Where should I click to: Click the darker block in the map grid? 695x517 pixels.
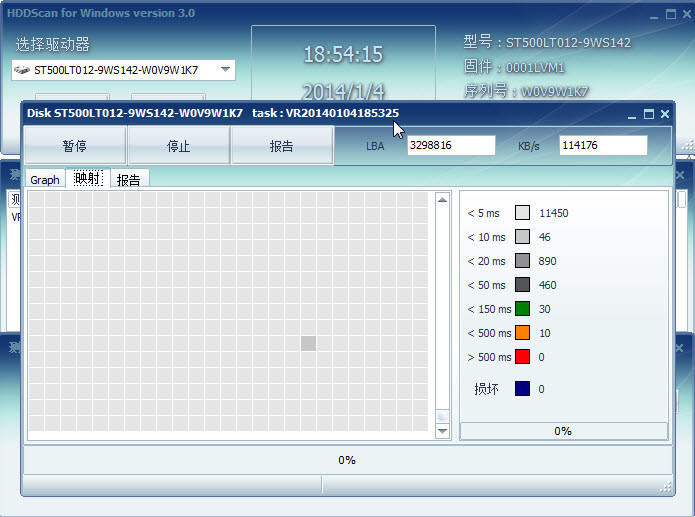click(x=308, y=343)
